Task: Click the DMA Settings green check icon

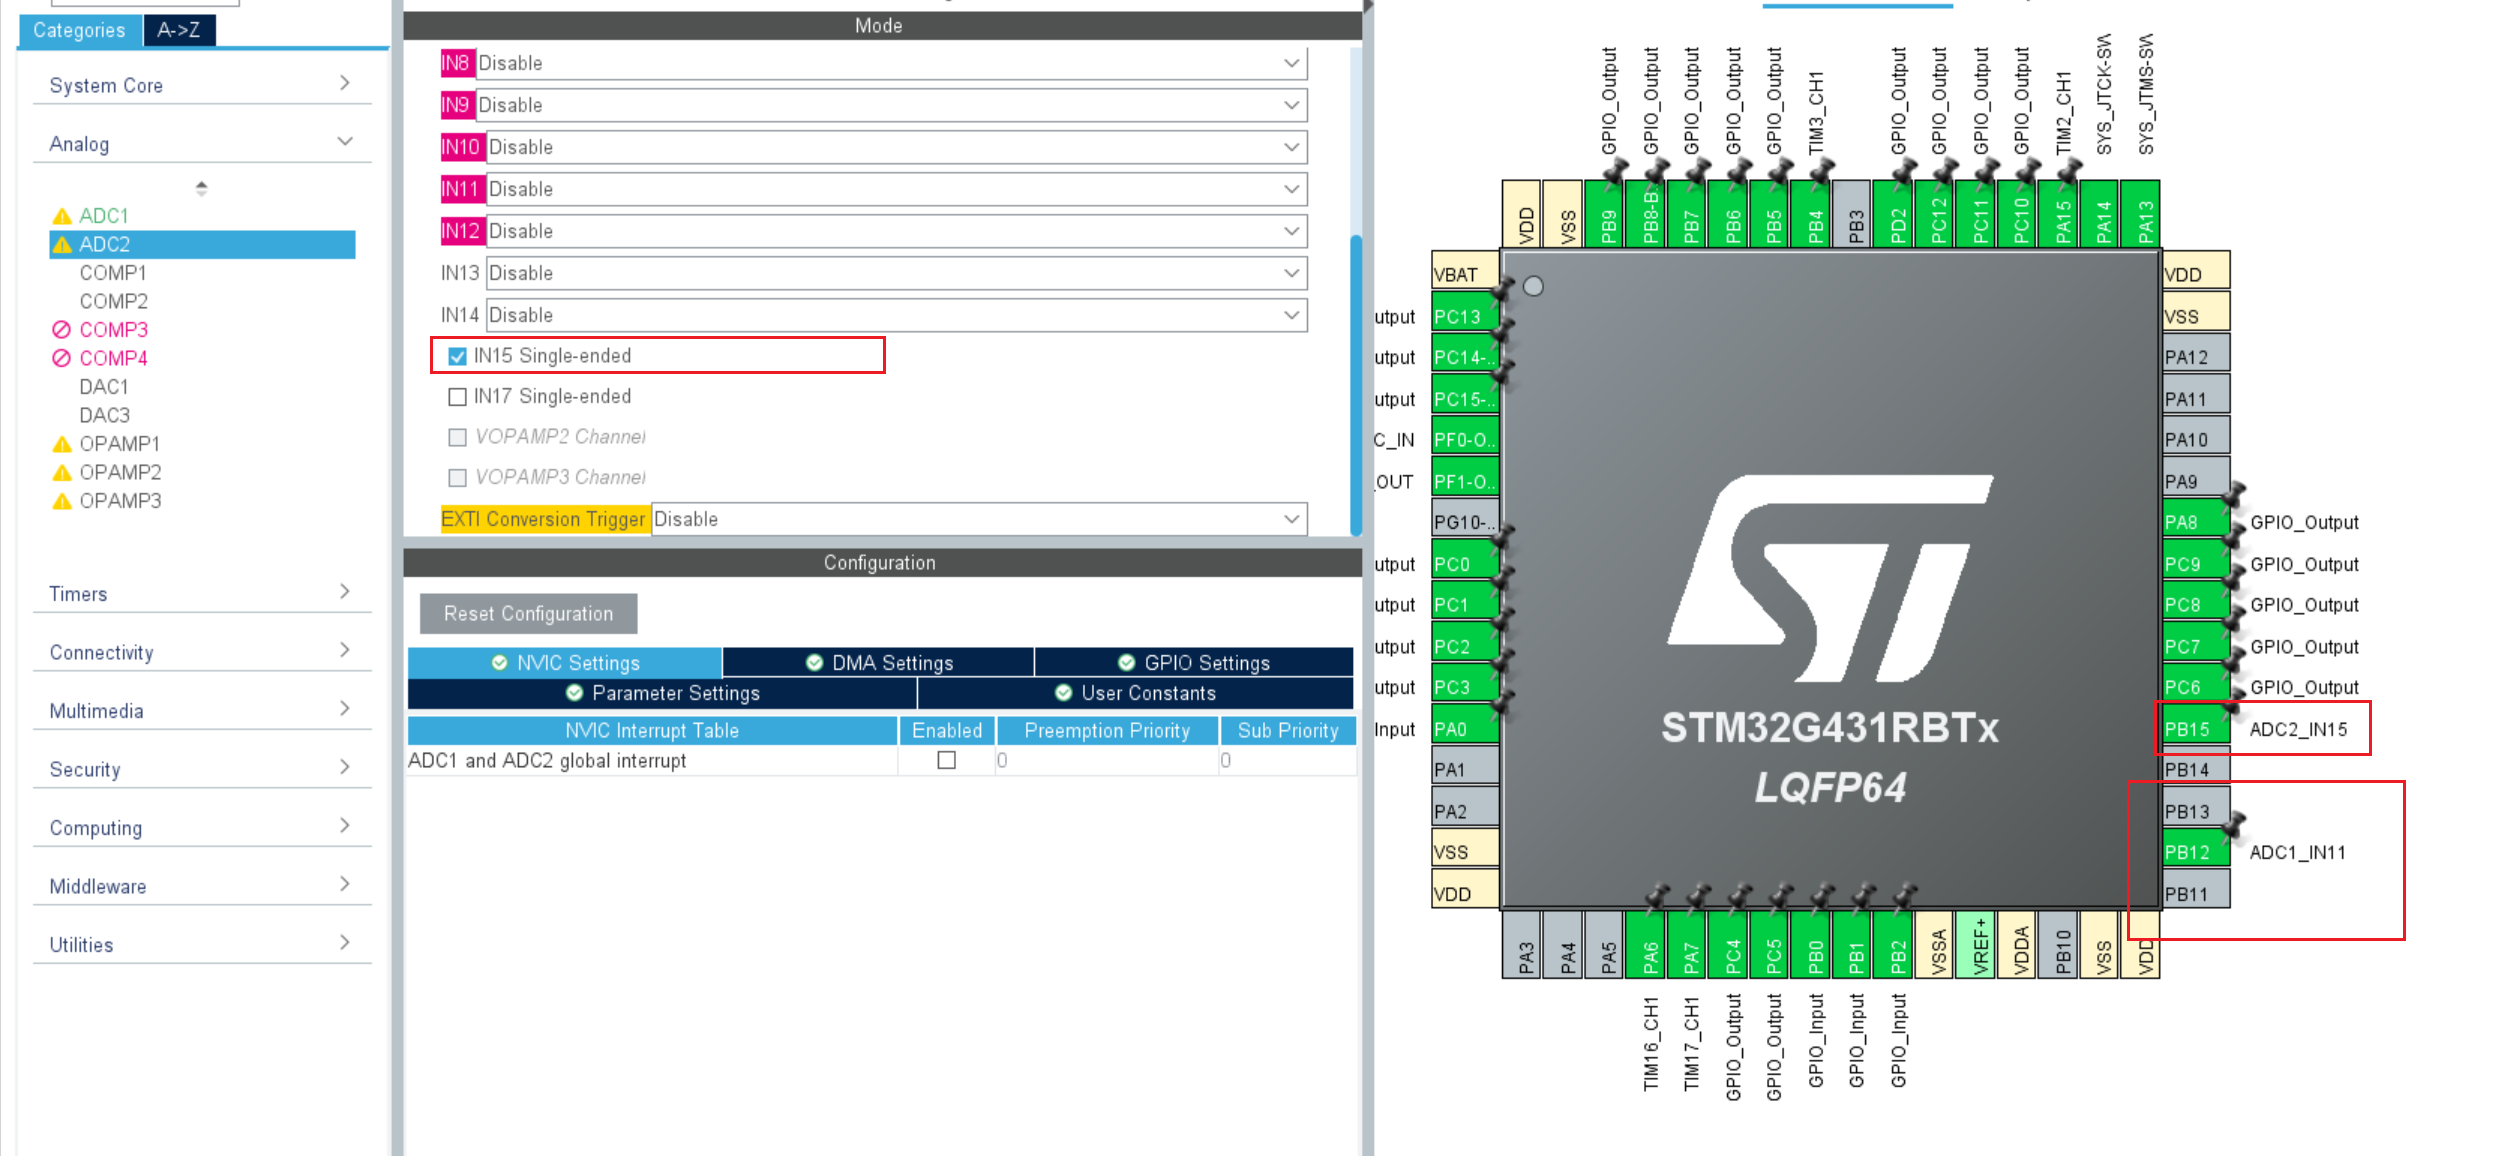Action: [814, 663]
